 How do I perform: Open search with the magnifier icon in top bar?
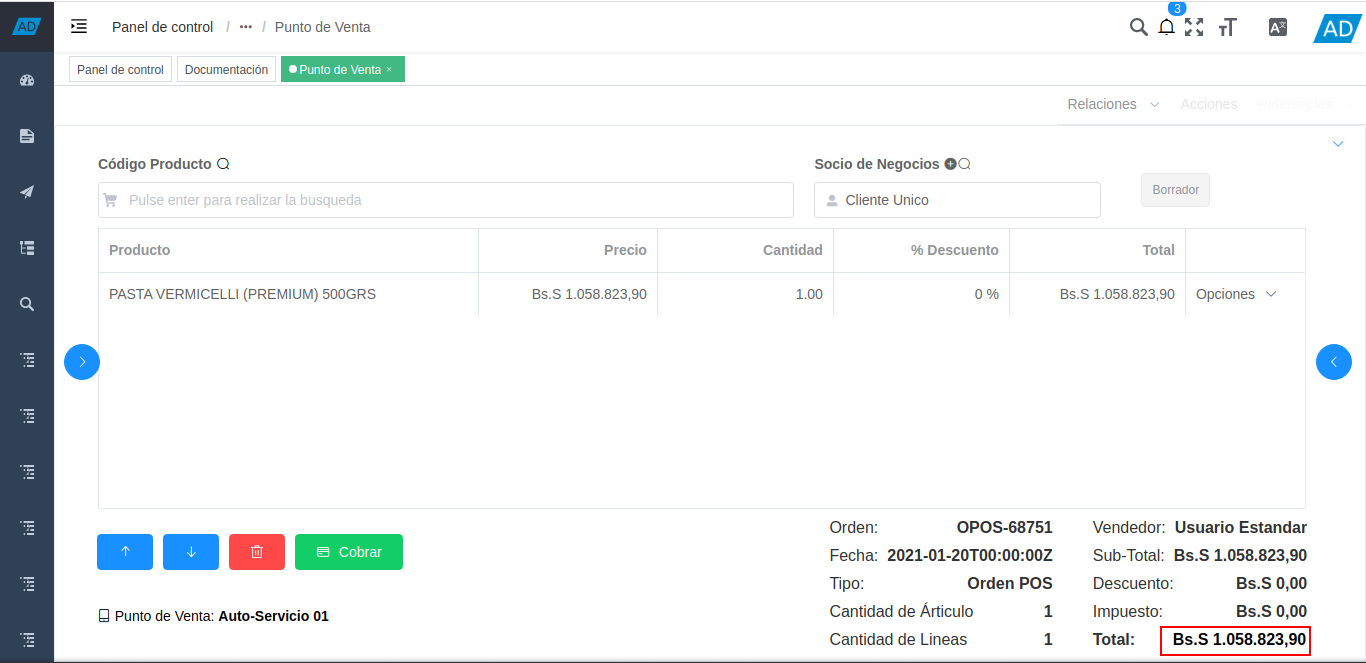(1138, 27)
